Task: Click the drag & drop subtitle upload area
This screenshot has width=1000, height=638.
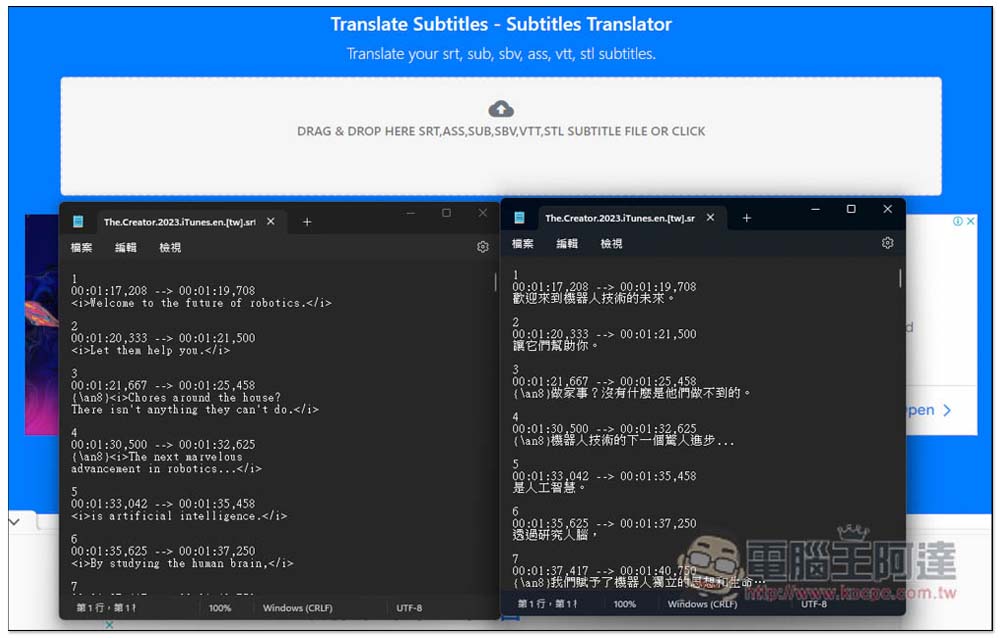Action: click(501, 136)
